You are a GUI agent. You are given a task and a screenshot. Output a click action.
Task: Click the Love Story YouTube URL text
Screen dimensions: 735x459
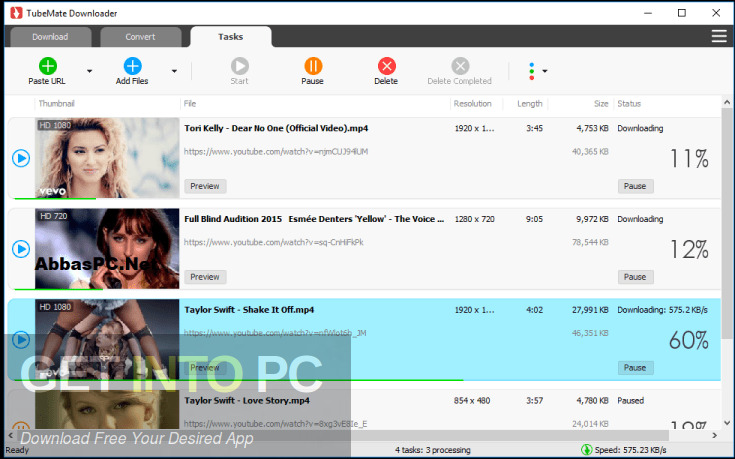coord(276,424)
